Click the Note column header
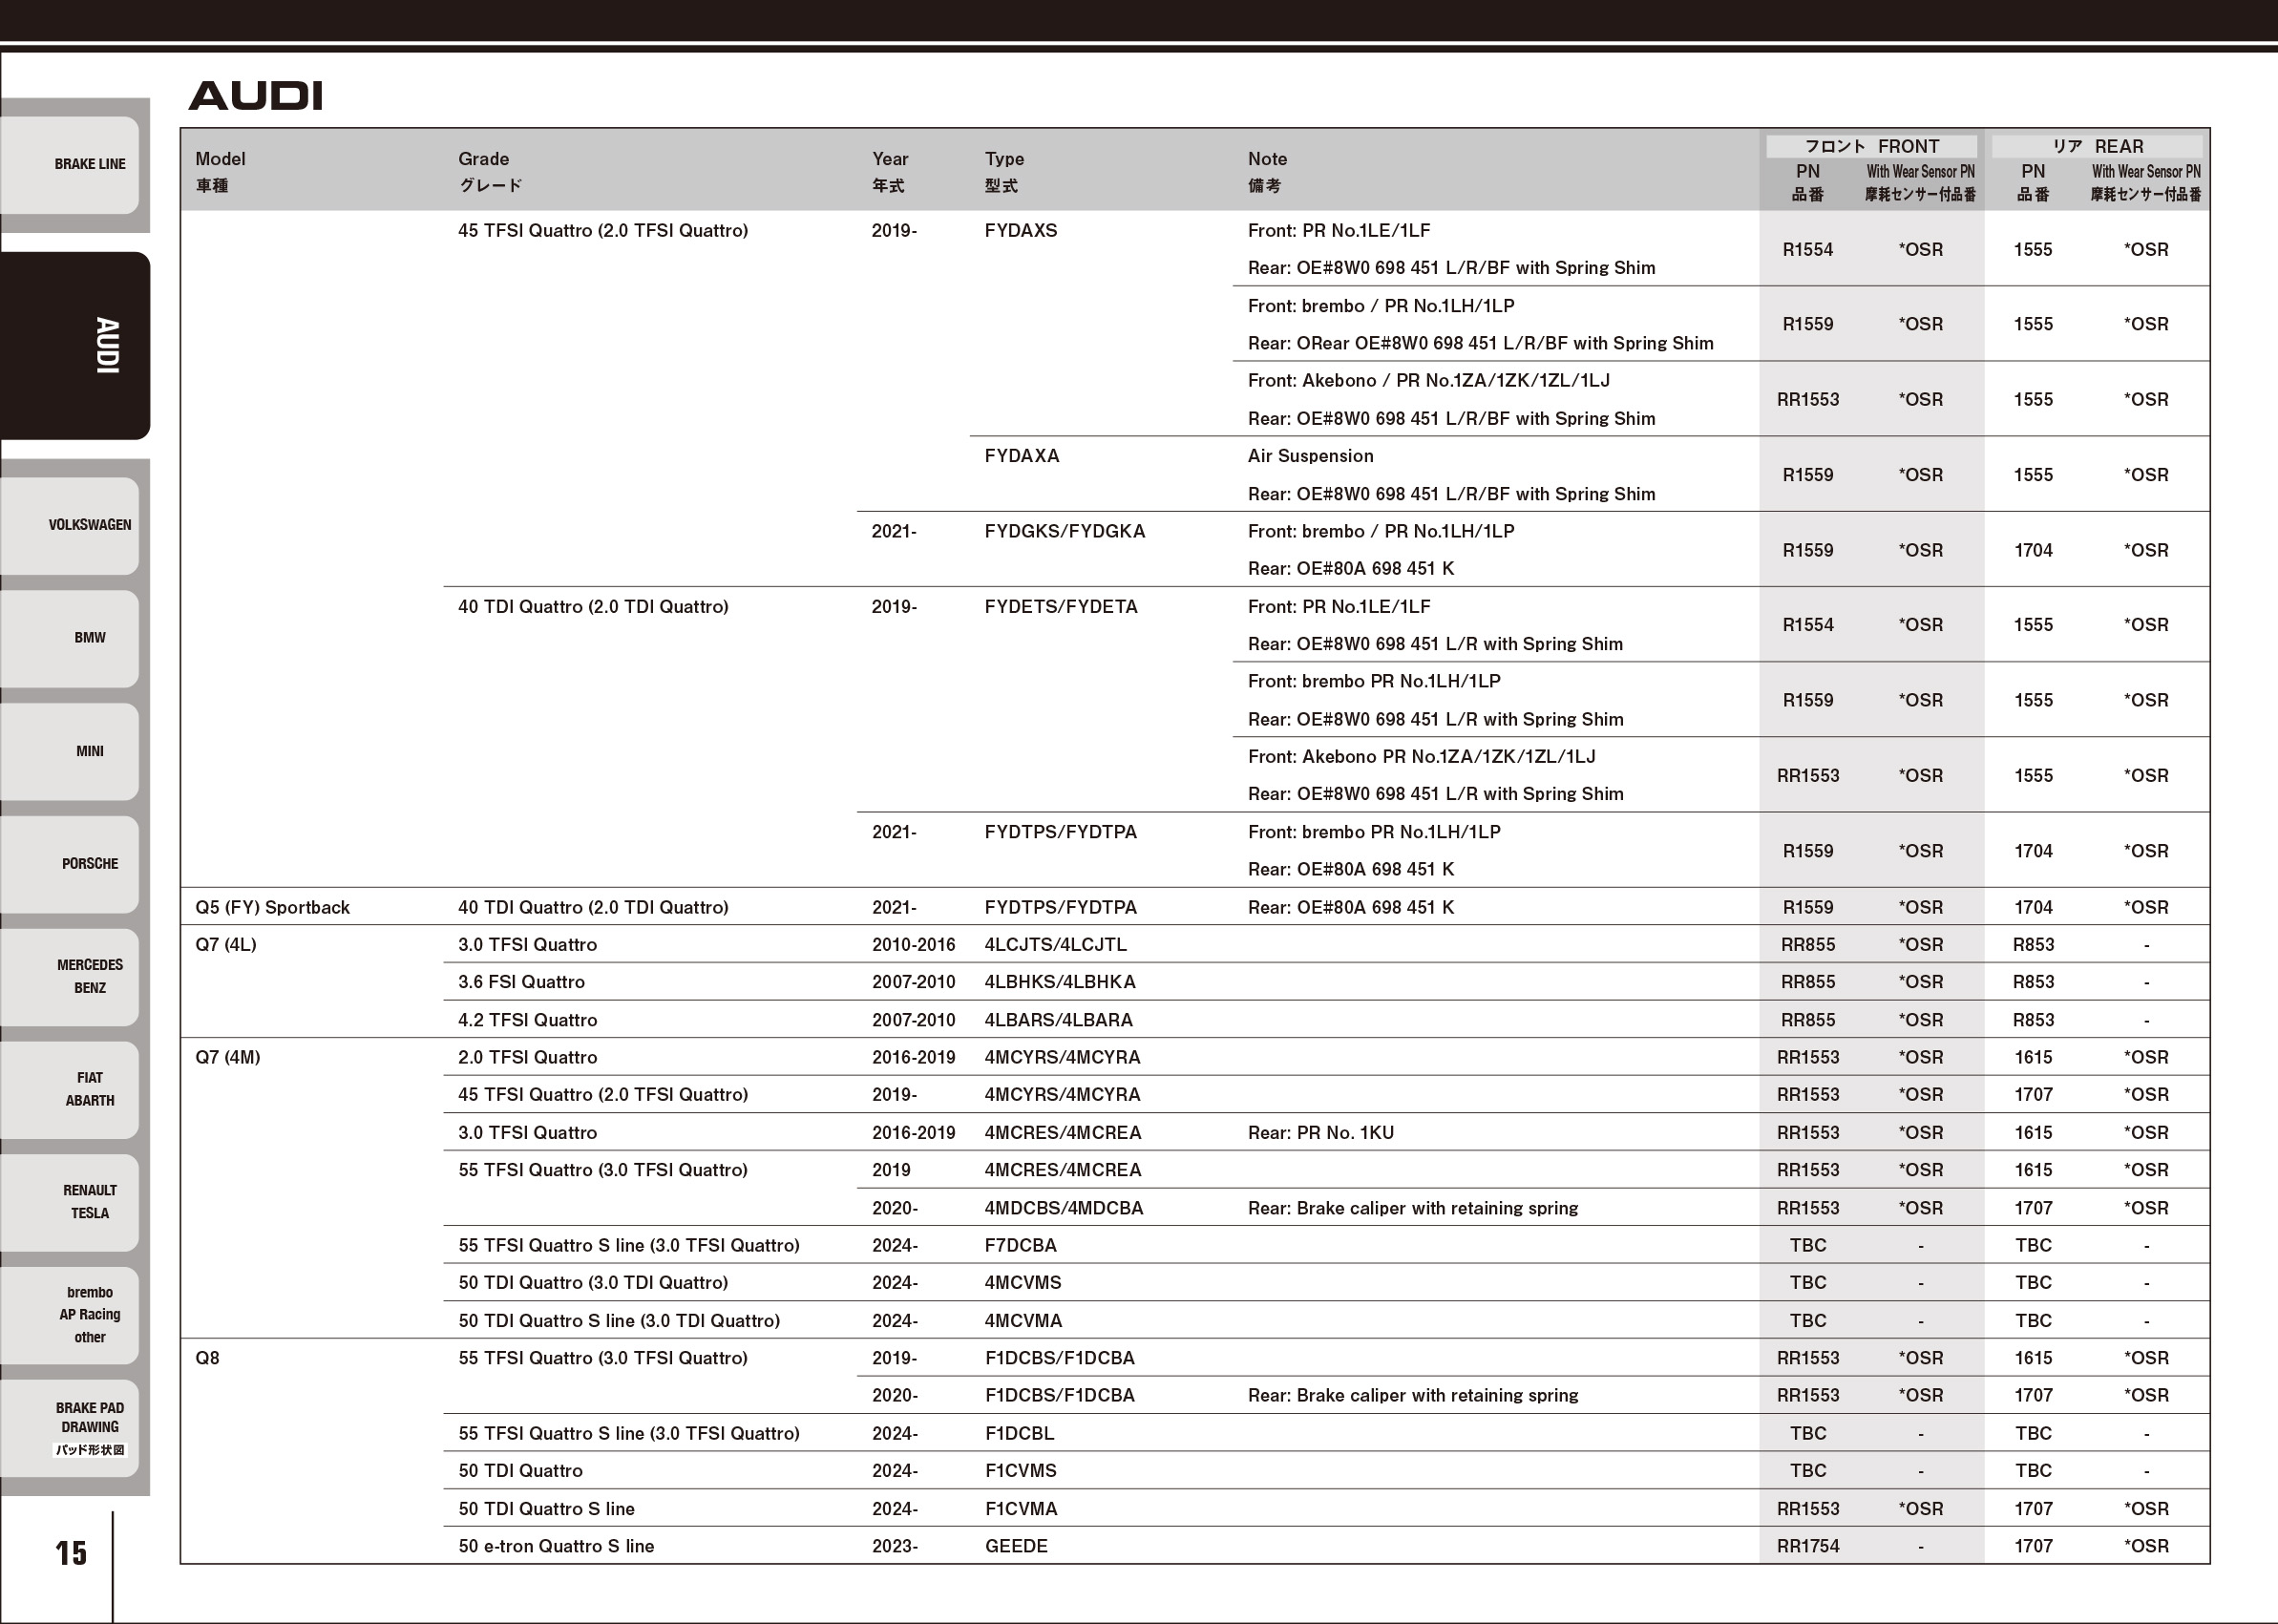The height and width of the screenshot is (1624, 2278). point(1266,171)
